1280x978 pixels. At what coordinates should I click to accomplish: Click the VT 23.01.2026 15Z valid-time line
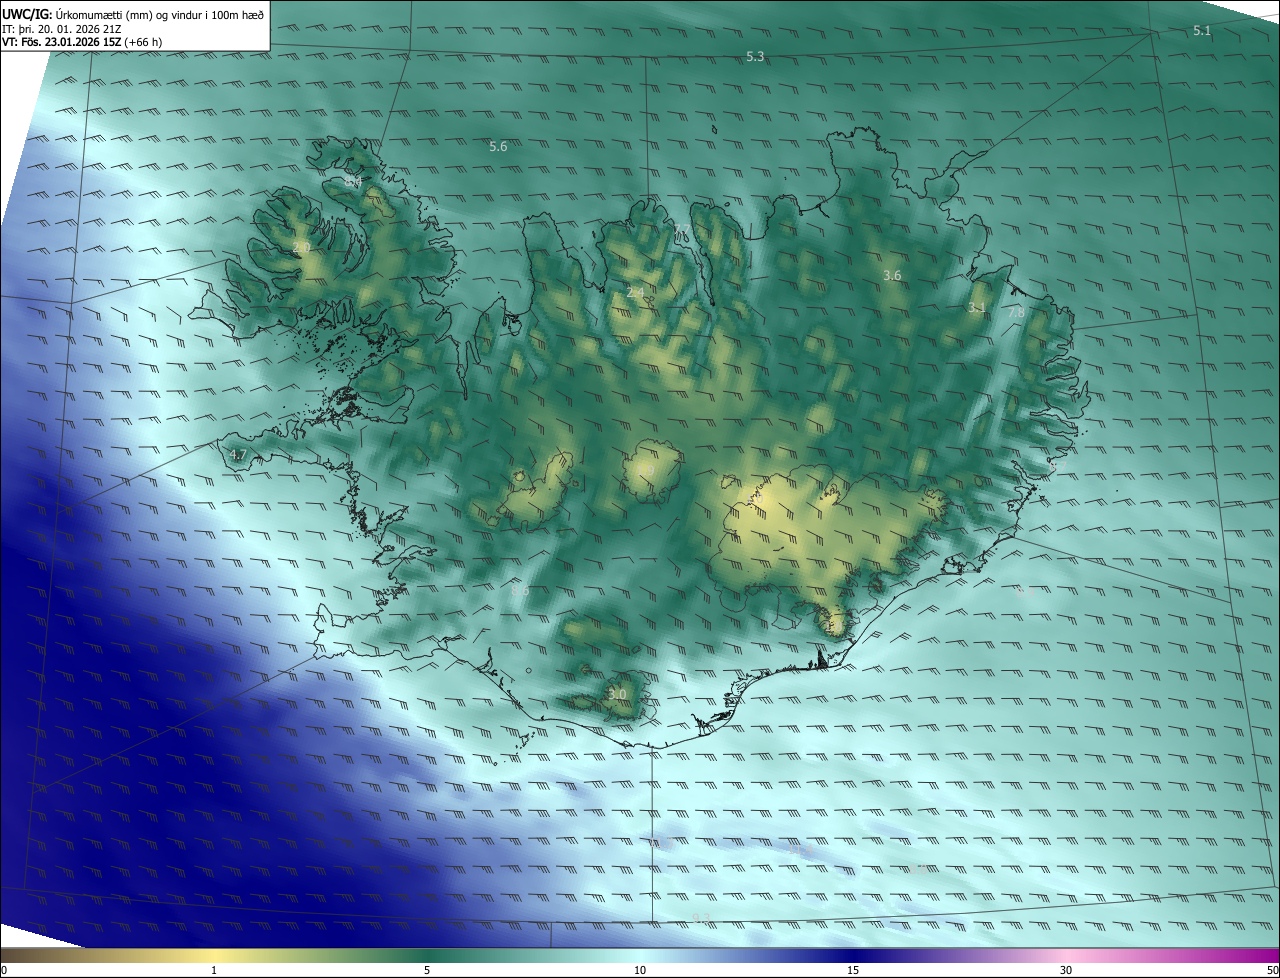(x=82, y=42)
